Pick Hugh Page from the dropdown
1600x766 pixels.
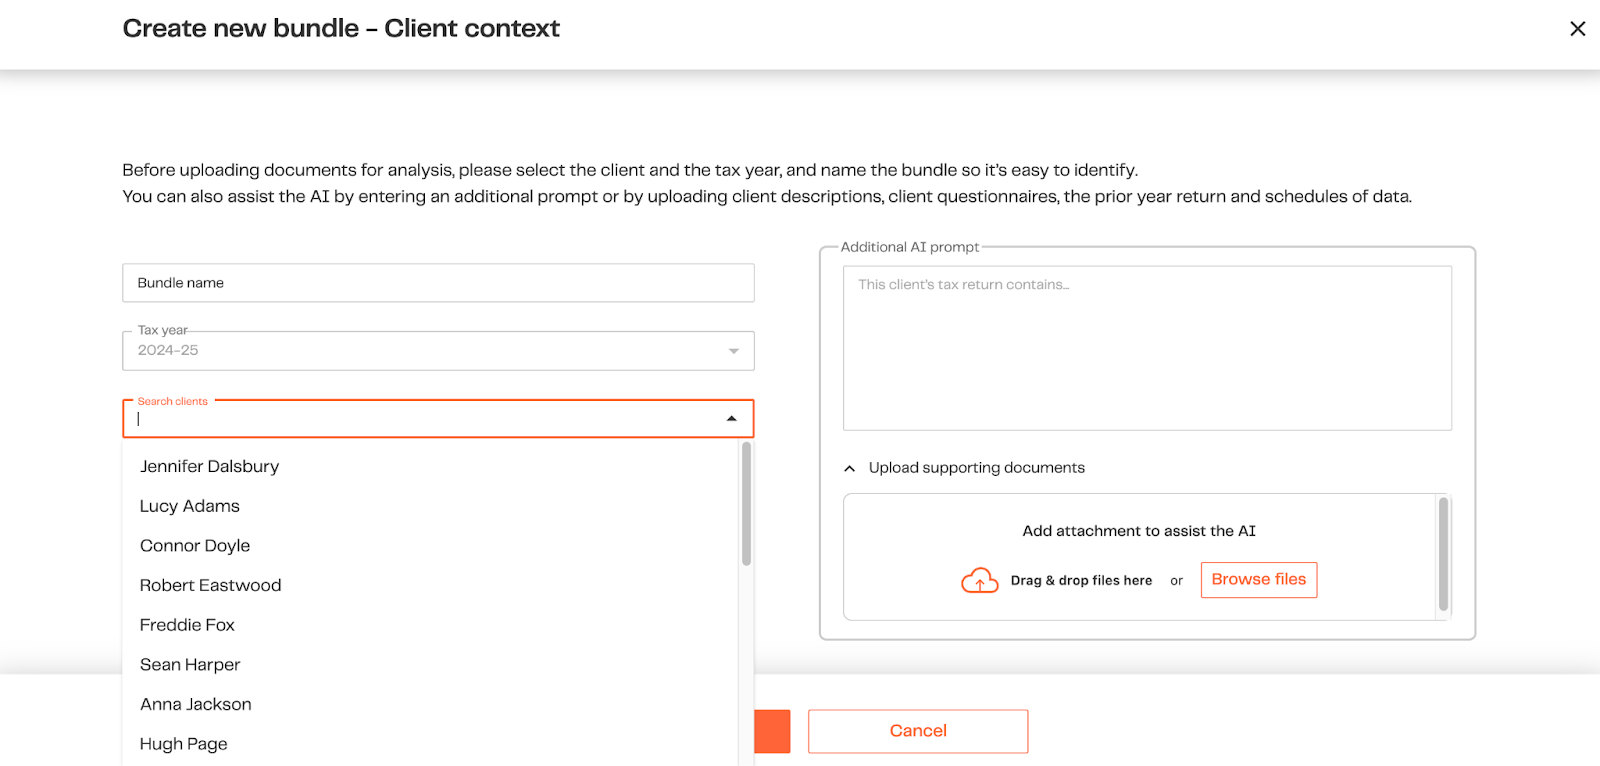point(184,744)
